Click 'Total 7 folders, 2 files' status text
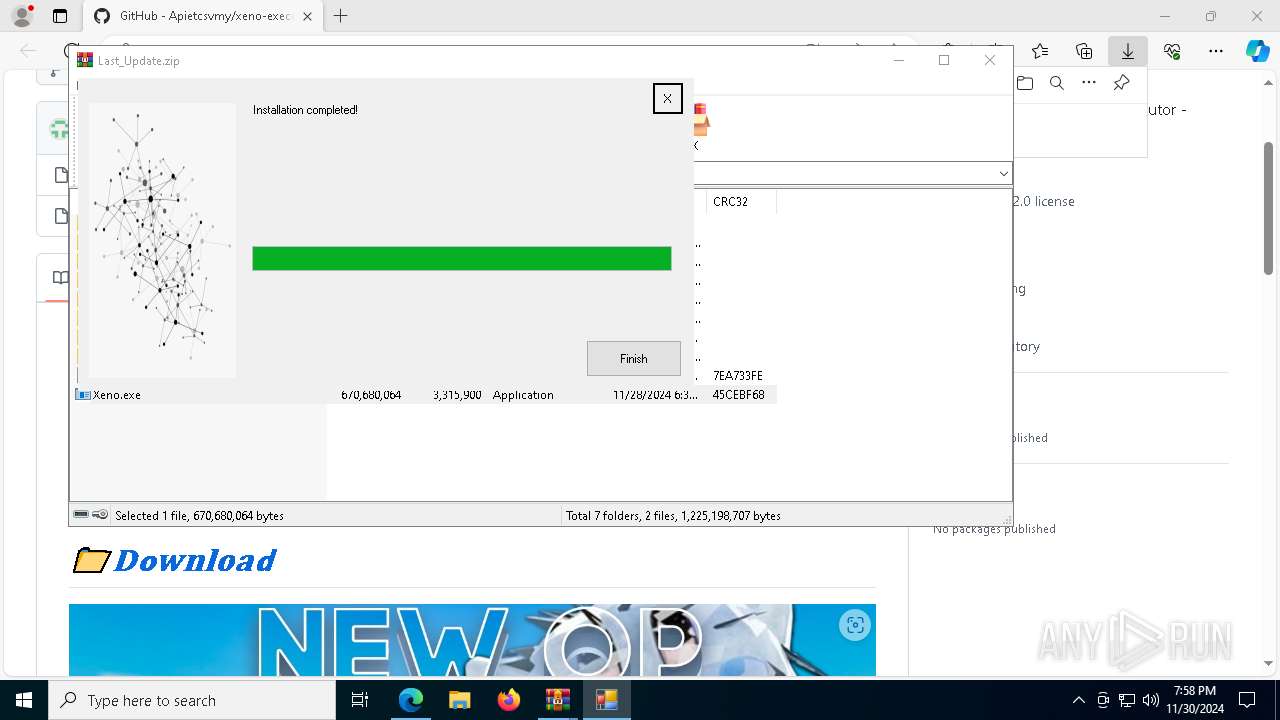The height and width of the screenshot is (720, 1280). tap(673, 516)
